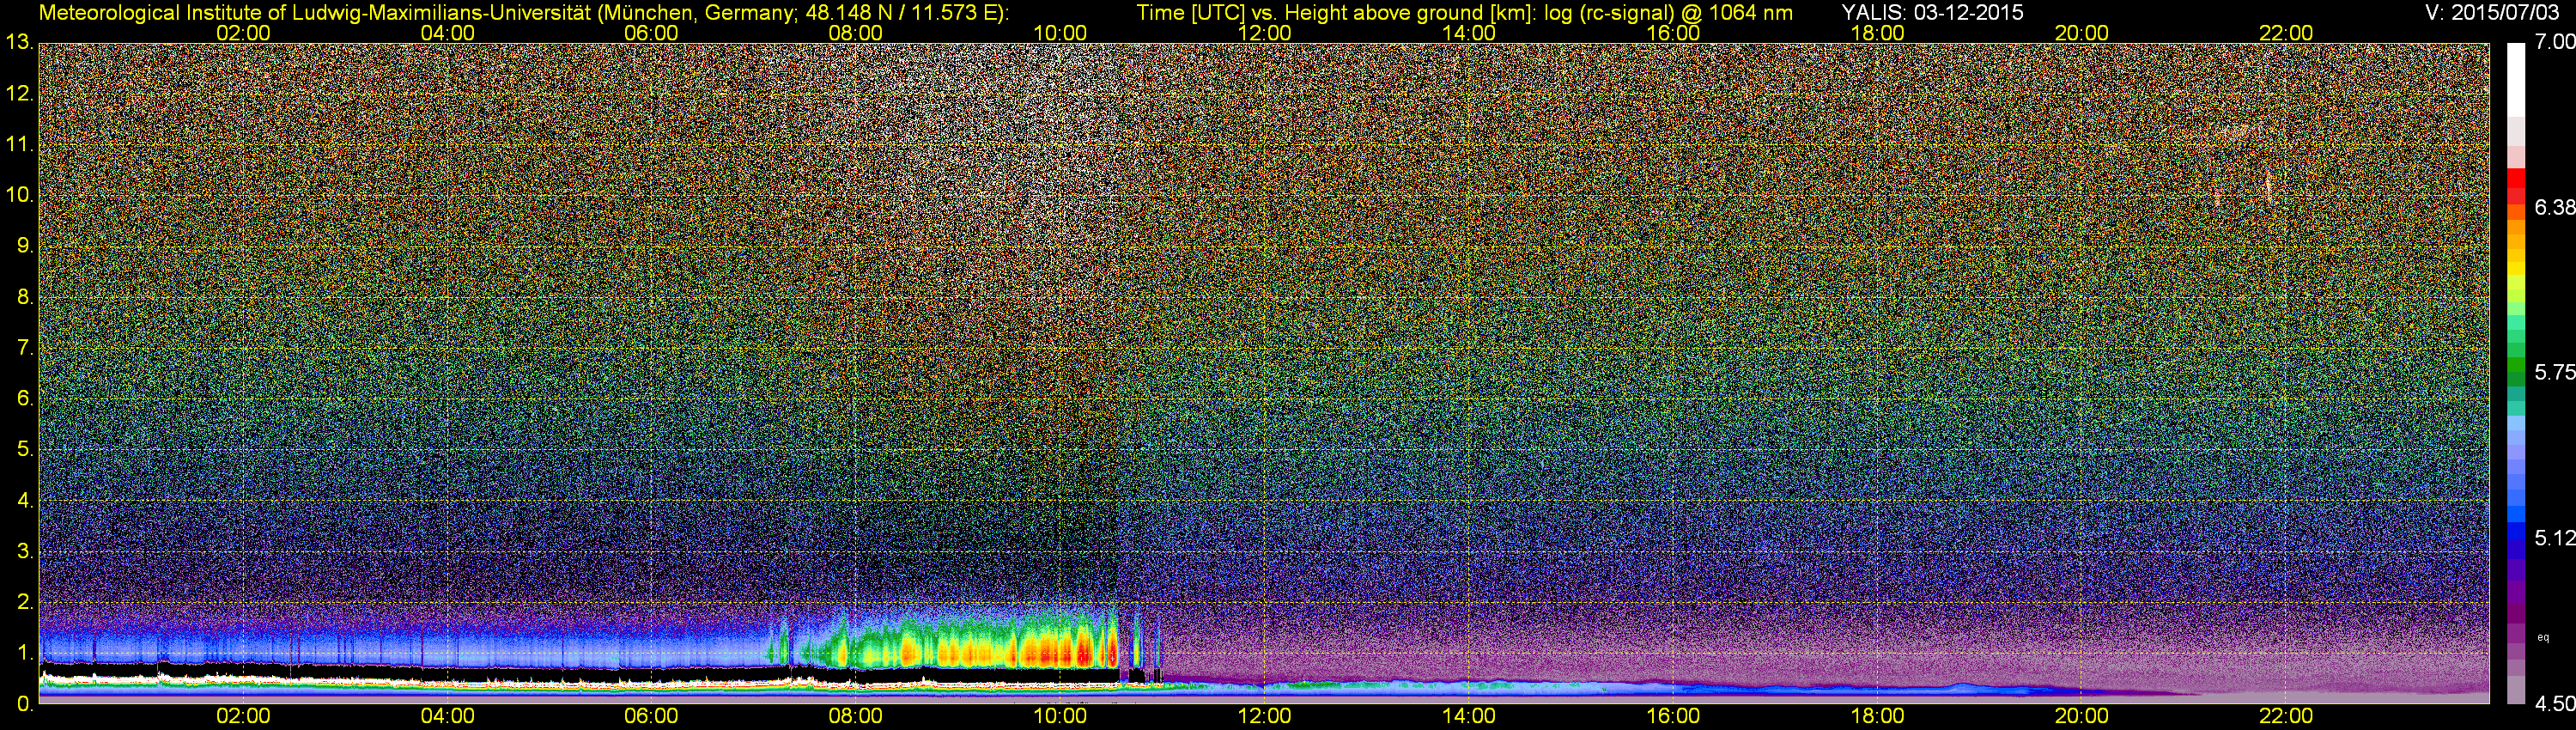
Task: Select the 16:00 label on top axis
Action: coord(1673,33)
